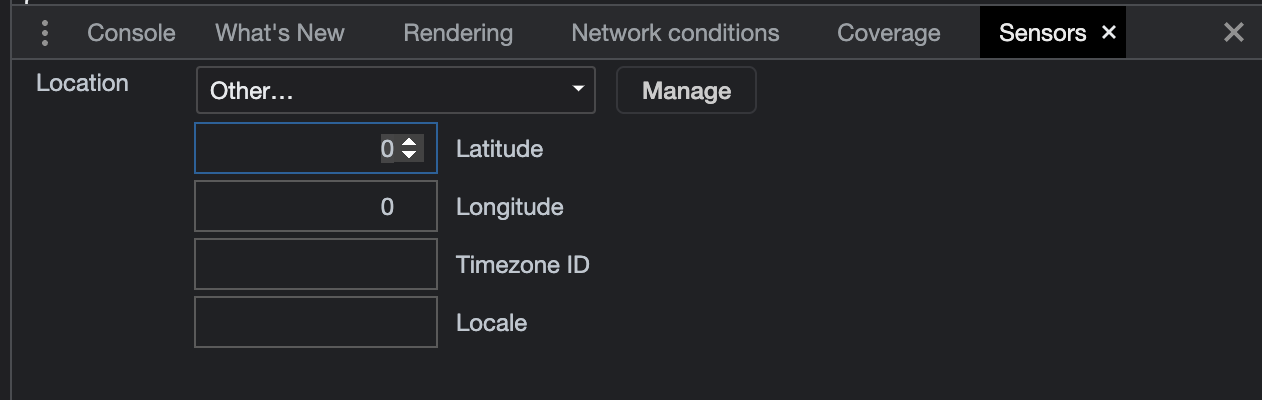Open the Network conditions tab
1262x400 pixels.
(675, 33)
